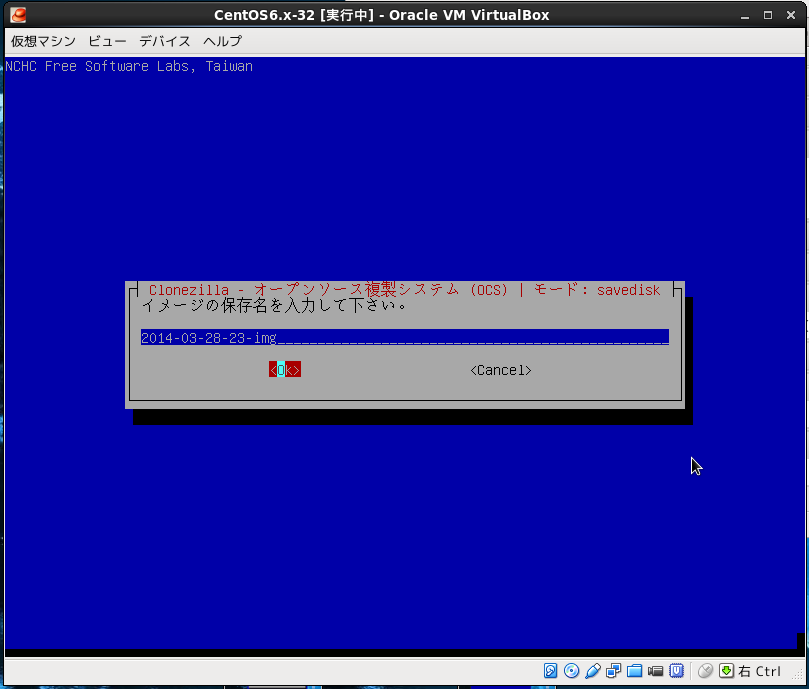Screen dimensions: 809x689
Task: Minimize the CentOS6.x-32 VM window
Action: 744,15
